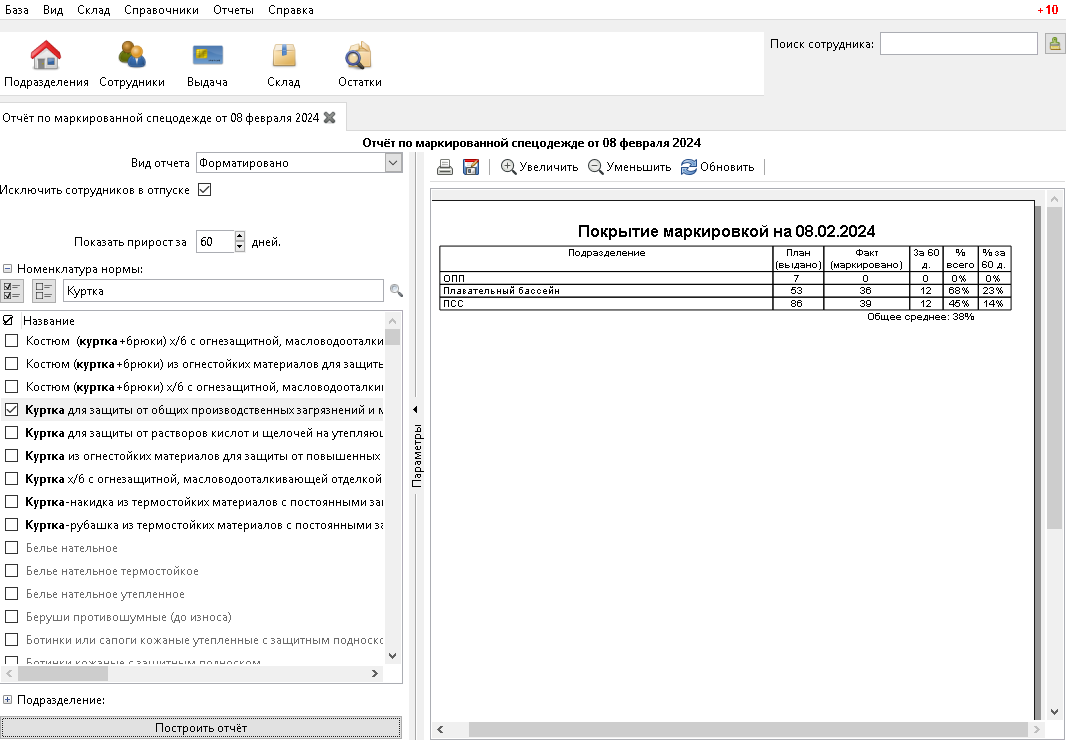Click Общее среднее: 38% text

click(921, 317)
